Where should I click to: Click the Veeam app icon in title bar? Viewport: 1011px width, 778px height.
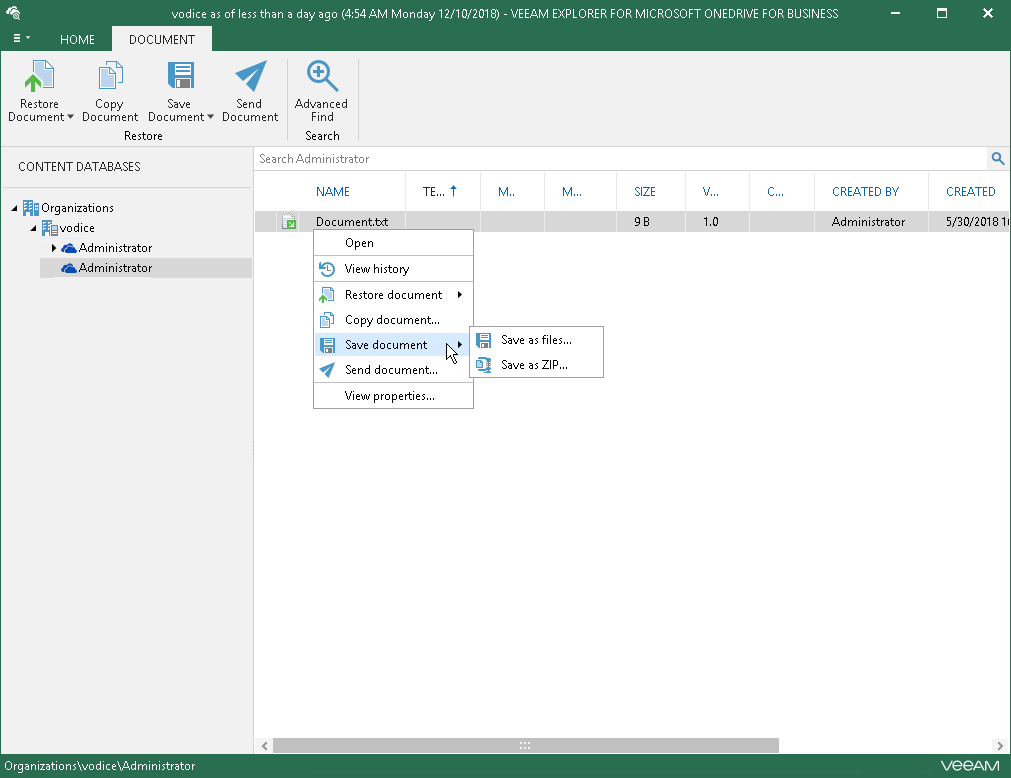click(13, 13)
